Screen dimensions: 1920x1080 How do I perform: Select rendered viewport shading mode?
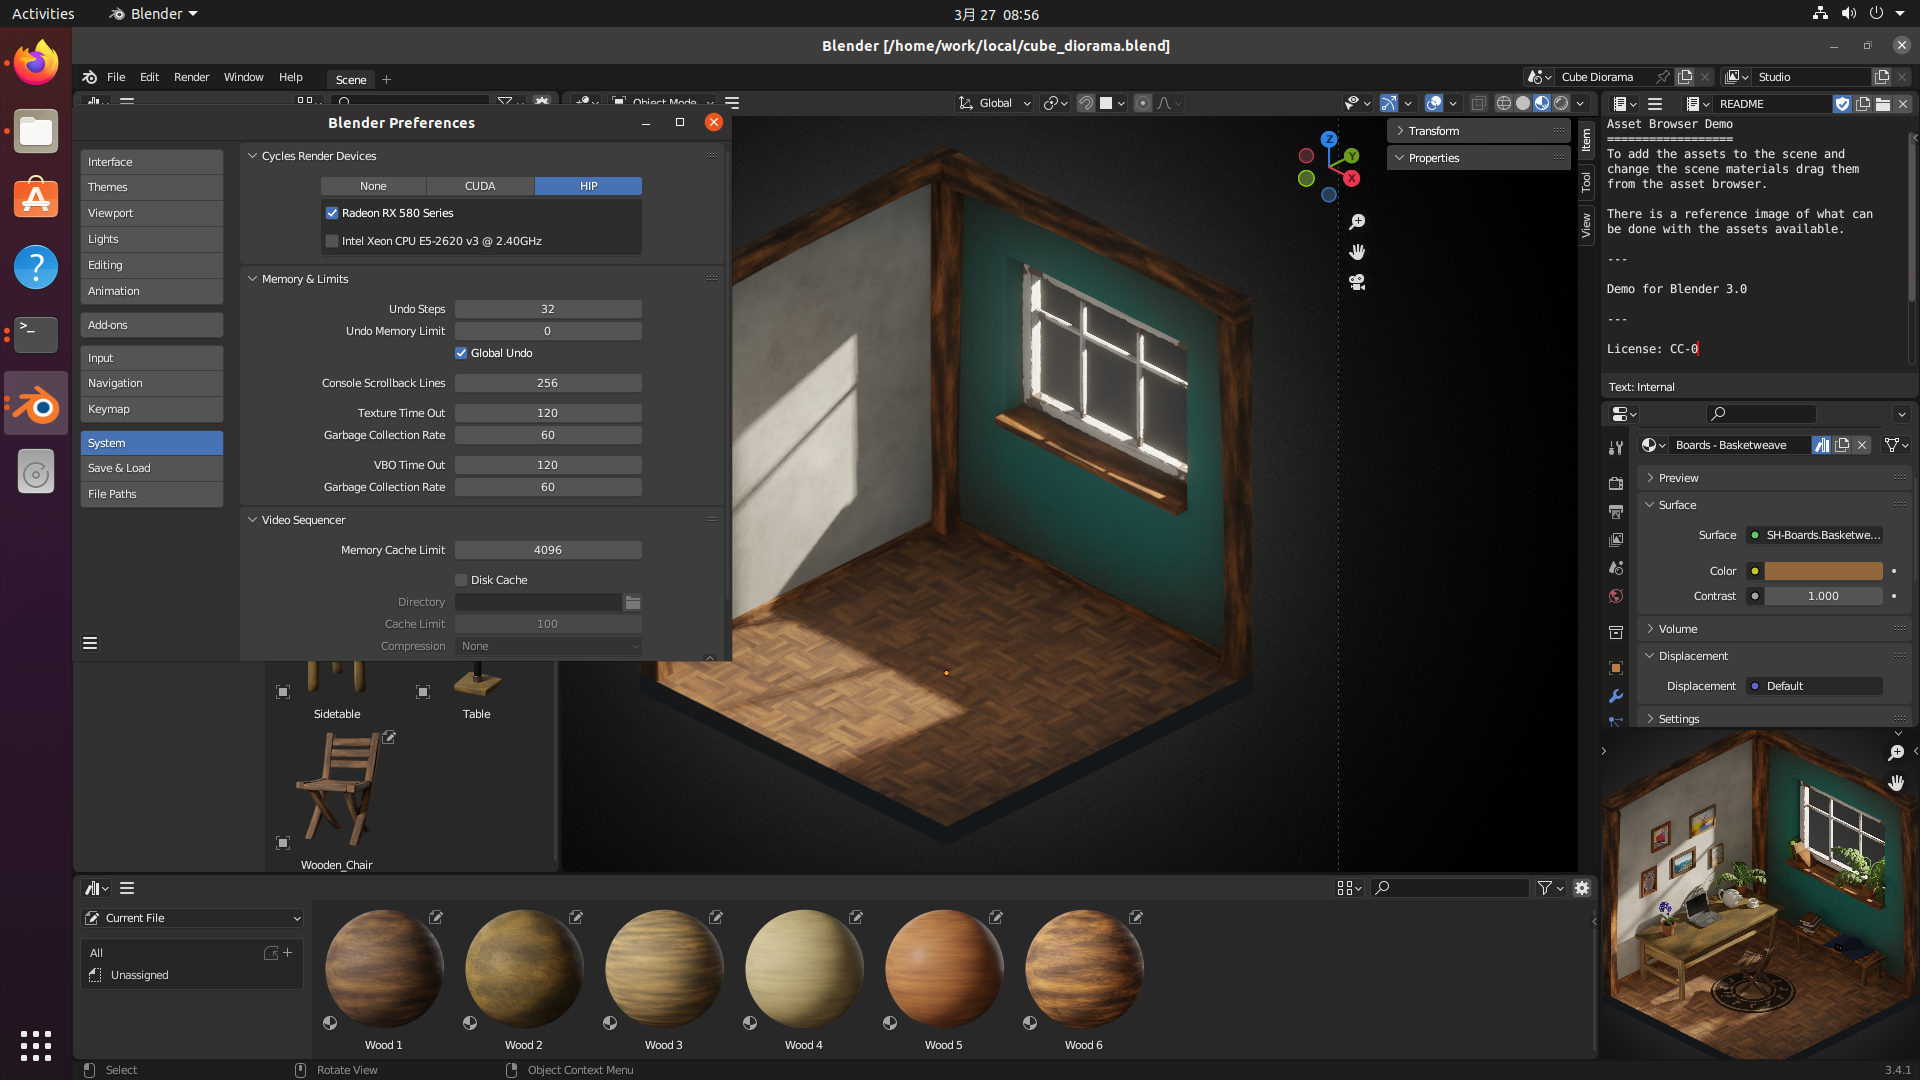1561,103
